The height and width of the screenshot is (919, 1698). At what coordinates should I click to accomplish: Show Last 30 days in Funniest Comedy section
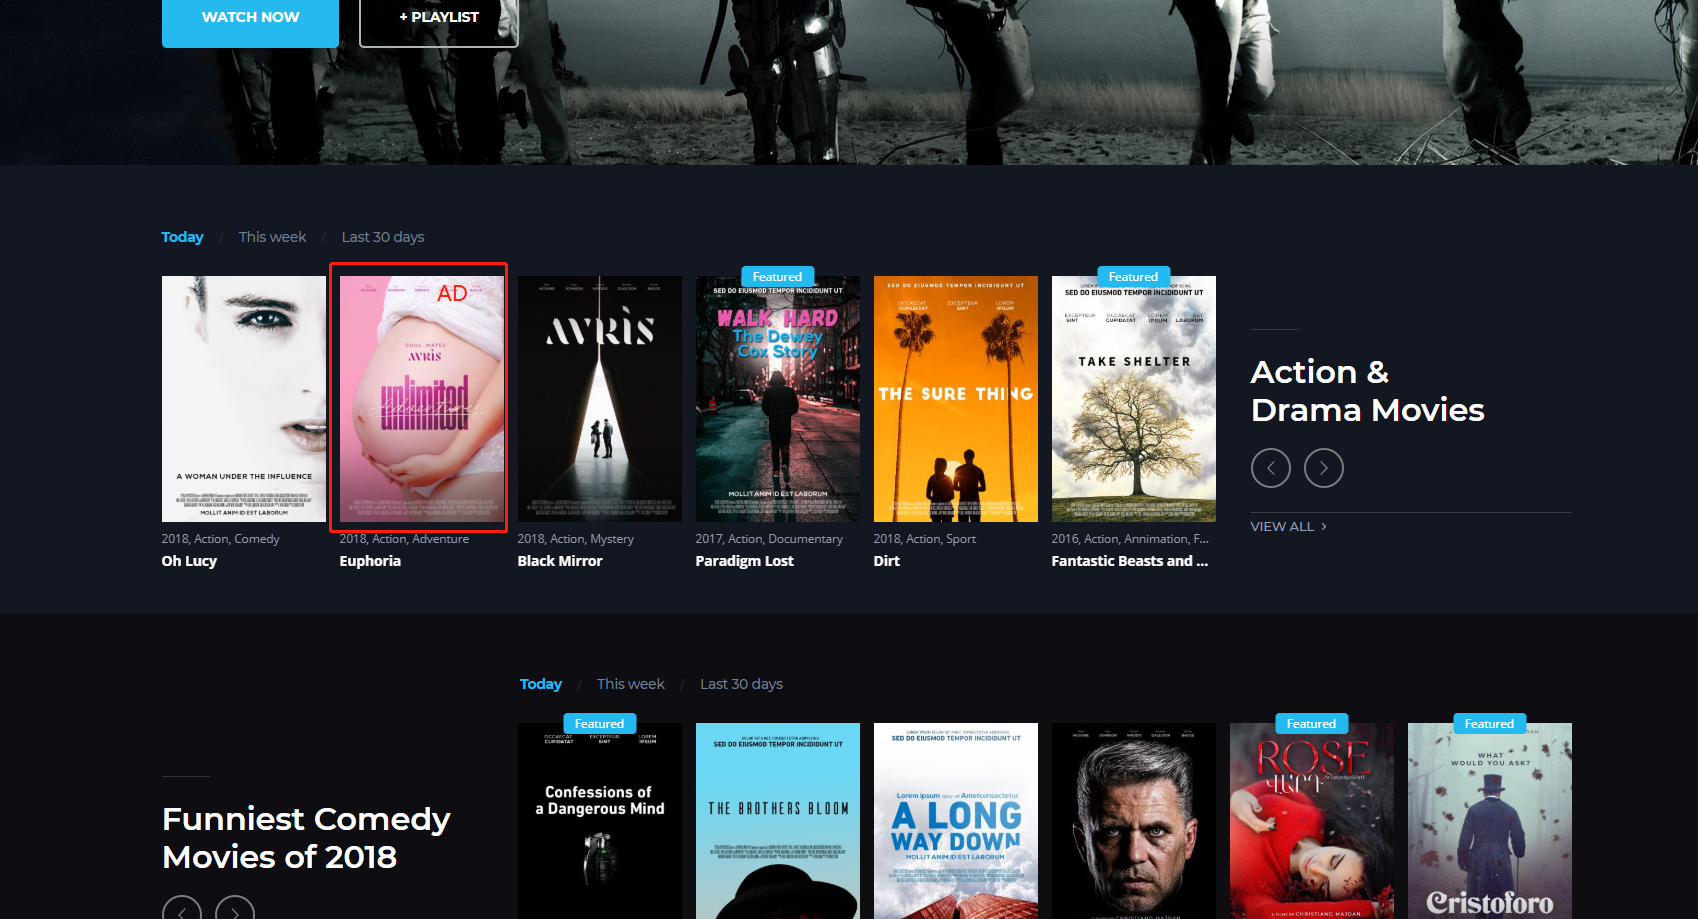(x=741, y=684)
